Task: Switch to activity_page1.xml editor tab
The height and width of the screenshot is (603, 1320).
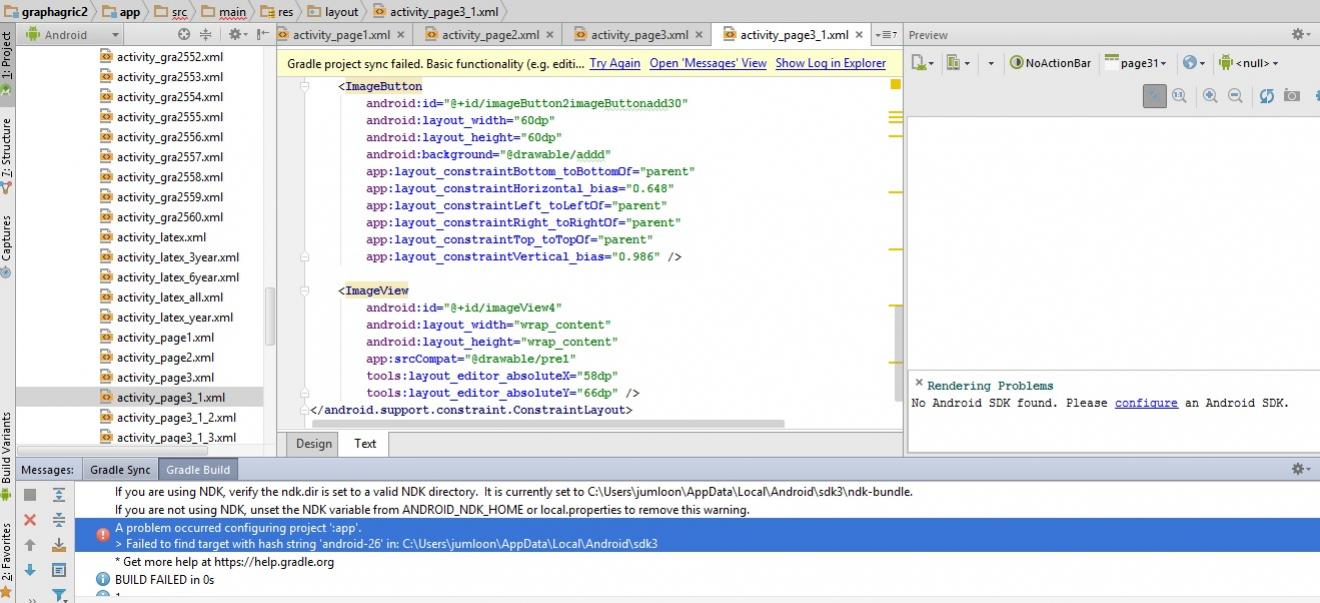Action: (x=340, y=34)
